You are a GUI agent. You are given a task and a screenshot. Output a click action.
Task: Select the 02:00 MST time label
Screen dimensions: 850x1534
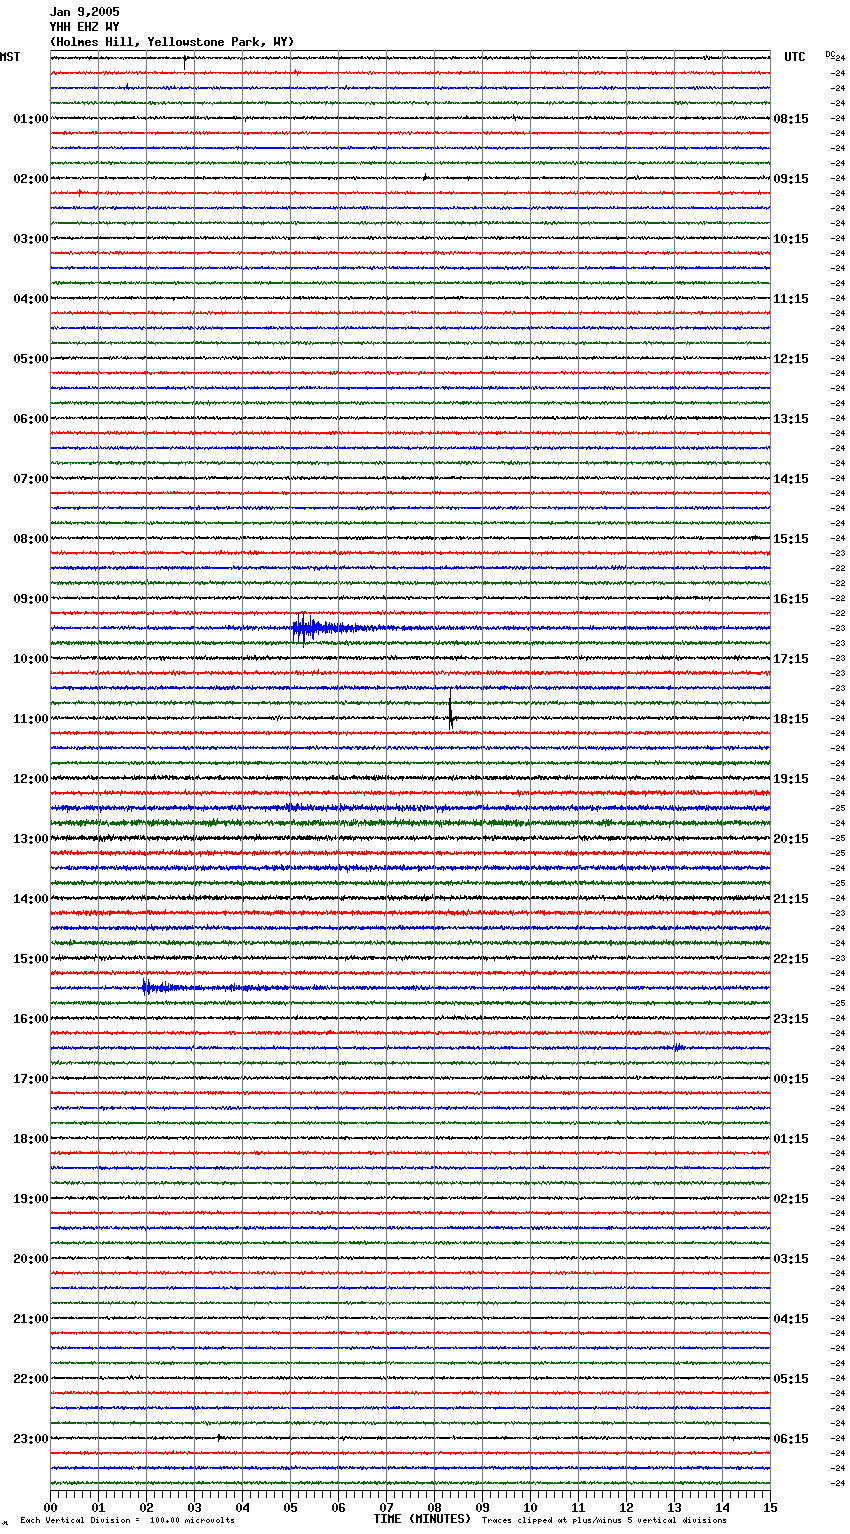(30, 179)
